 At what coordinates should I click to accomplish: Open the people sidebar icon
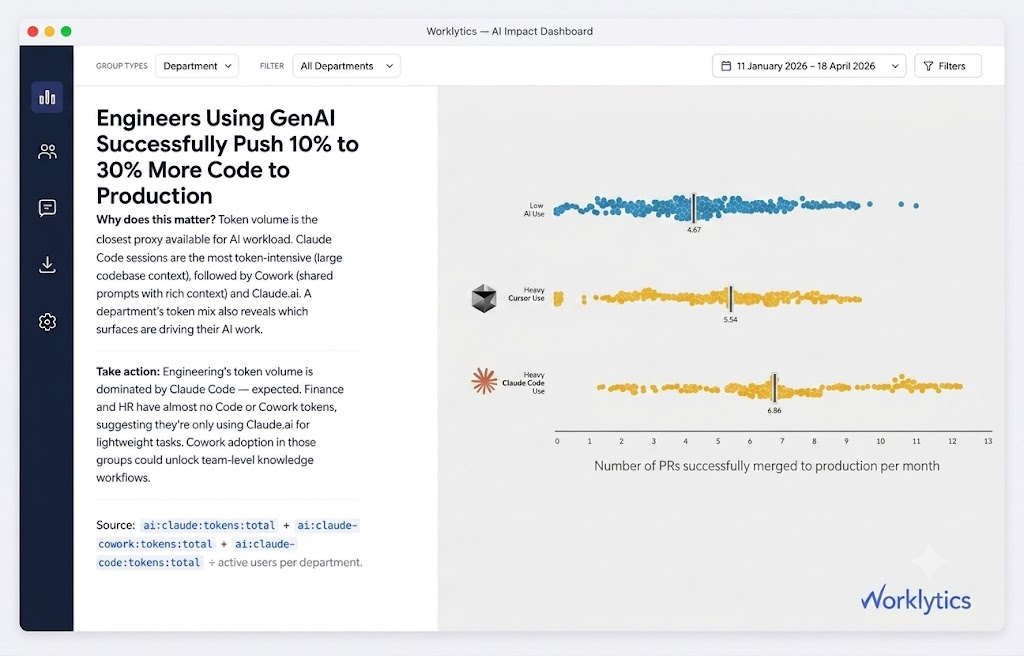click(x=47, y=152)
